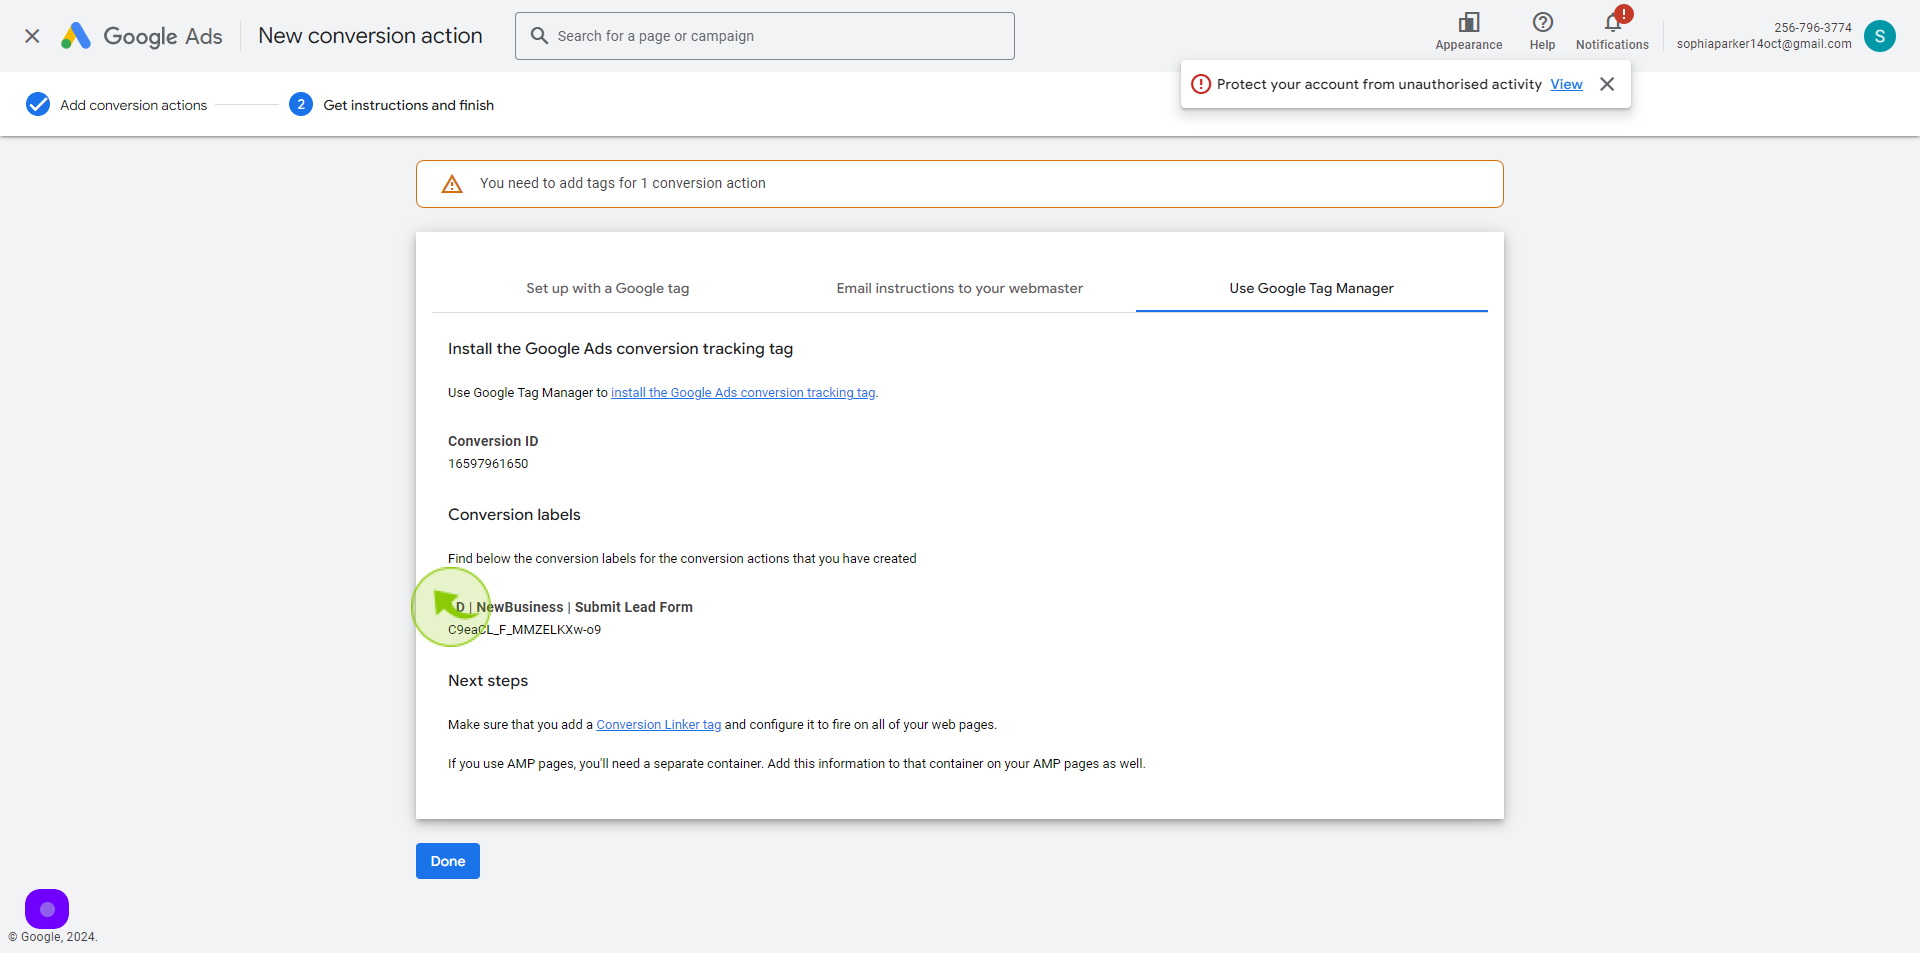Close the New conversion action page
Viewport: 1920px width, 953px height.
tap(32, 36)
